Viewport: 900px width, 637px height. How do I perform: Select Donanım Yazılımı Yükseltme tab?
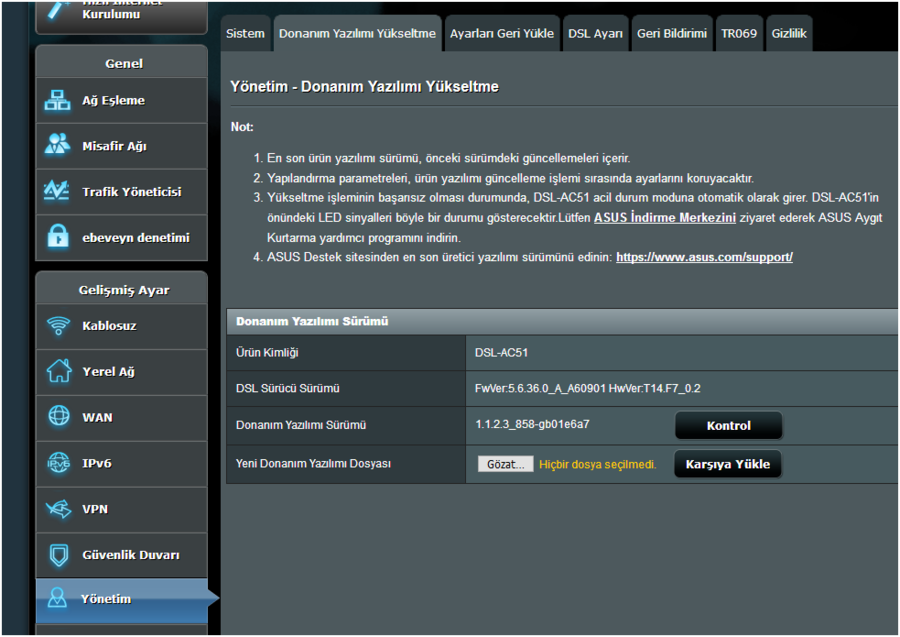(357, 33)
